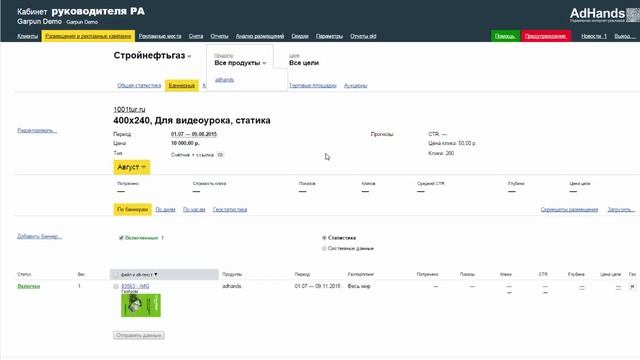This screenshot has width=640, height=360.
Task: Click the Включен status link in banner row
Action: [29, 286]
